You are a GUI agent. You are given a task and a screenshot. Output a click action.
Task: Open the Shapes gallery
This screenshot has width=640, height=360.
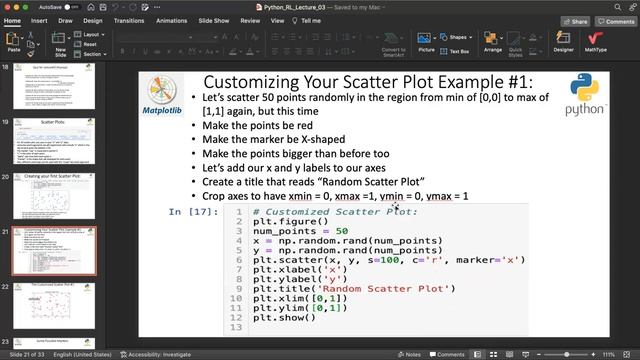[456, 37]
